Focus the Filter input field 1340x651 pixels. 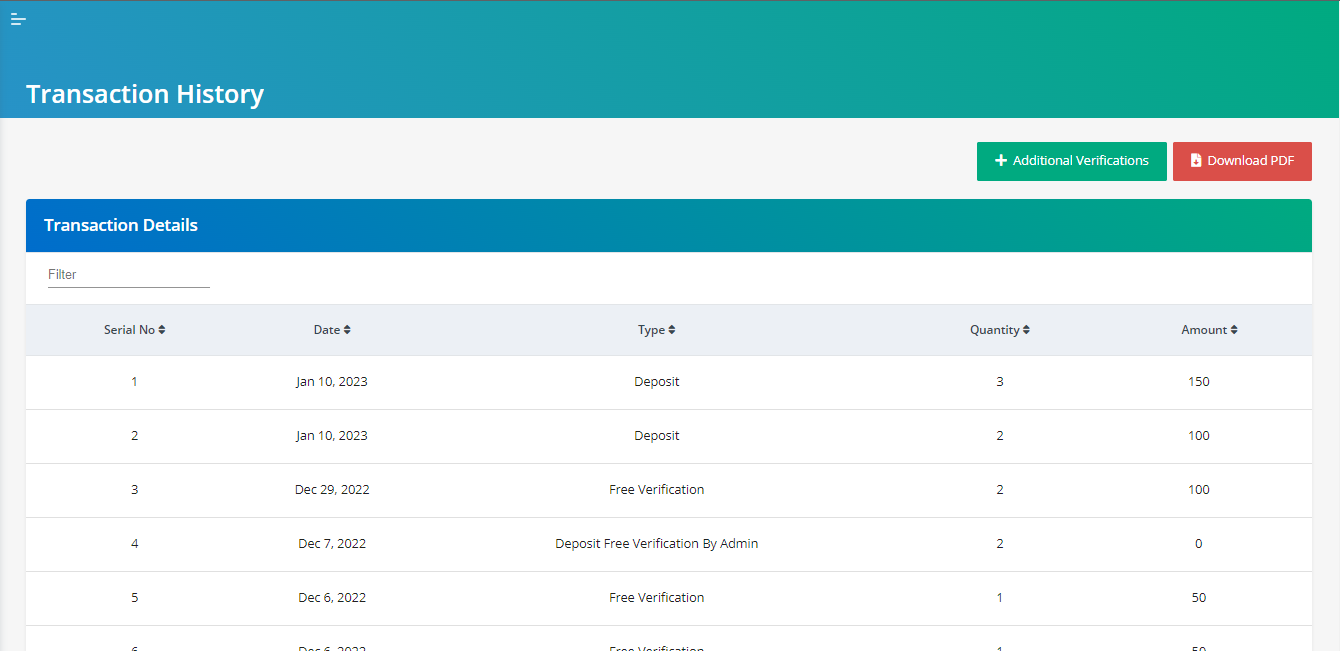tap(128, 274)
